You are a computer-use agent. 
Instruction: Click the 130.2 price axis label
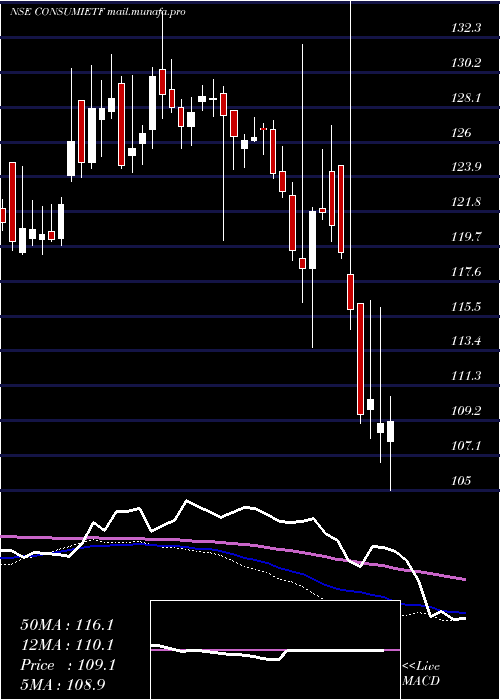(x=466, y=63)
